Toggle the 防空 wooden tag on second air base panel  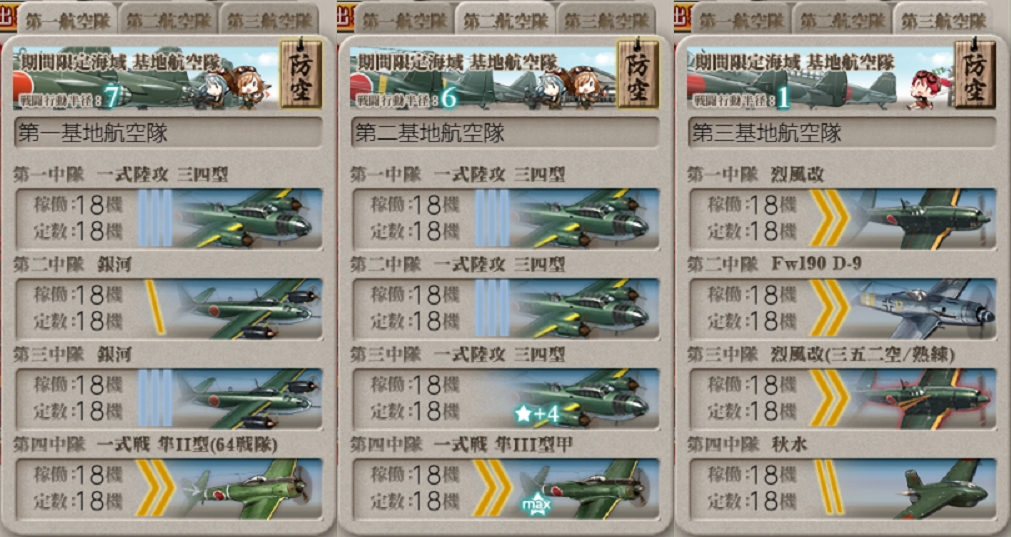(x=638, y=73)
